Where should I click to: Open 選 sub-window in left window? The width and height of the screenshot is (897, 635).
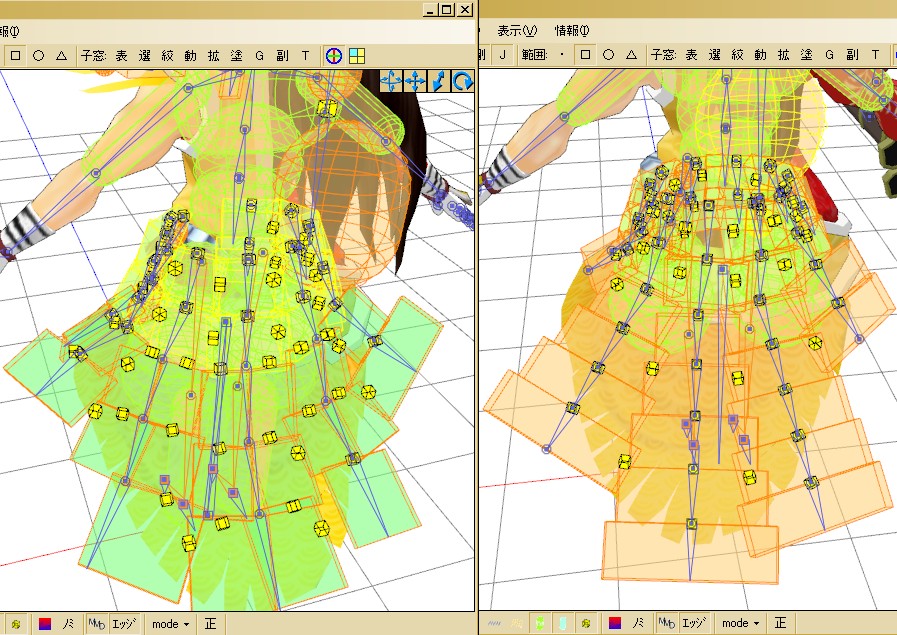(x=144, y=56)
